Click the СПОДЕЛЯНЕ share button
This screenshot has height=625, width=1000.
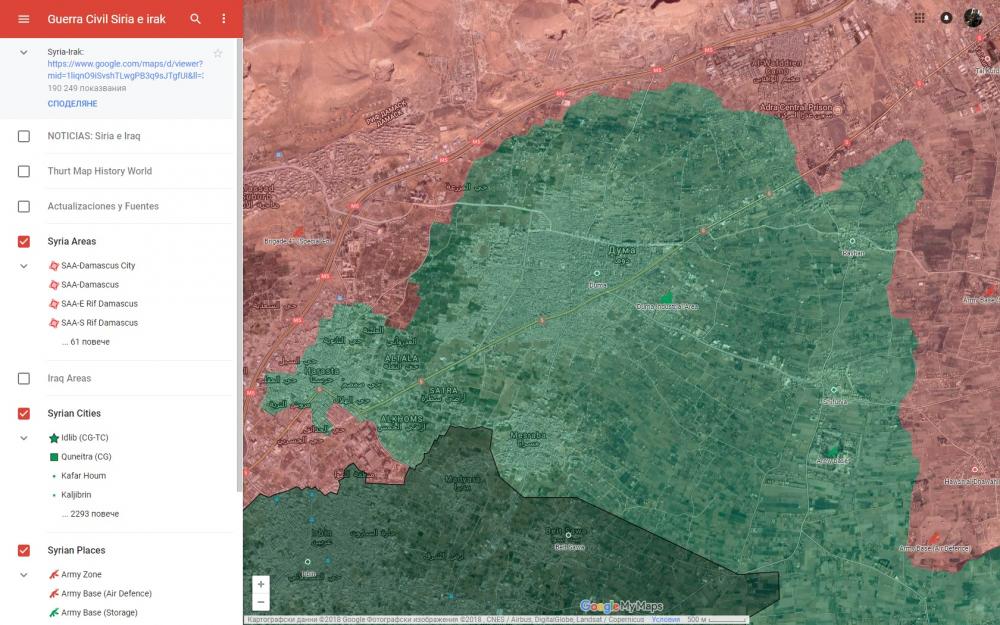pyautogui.click(x=72, y=103)
